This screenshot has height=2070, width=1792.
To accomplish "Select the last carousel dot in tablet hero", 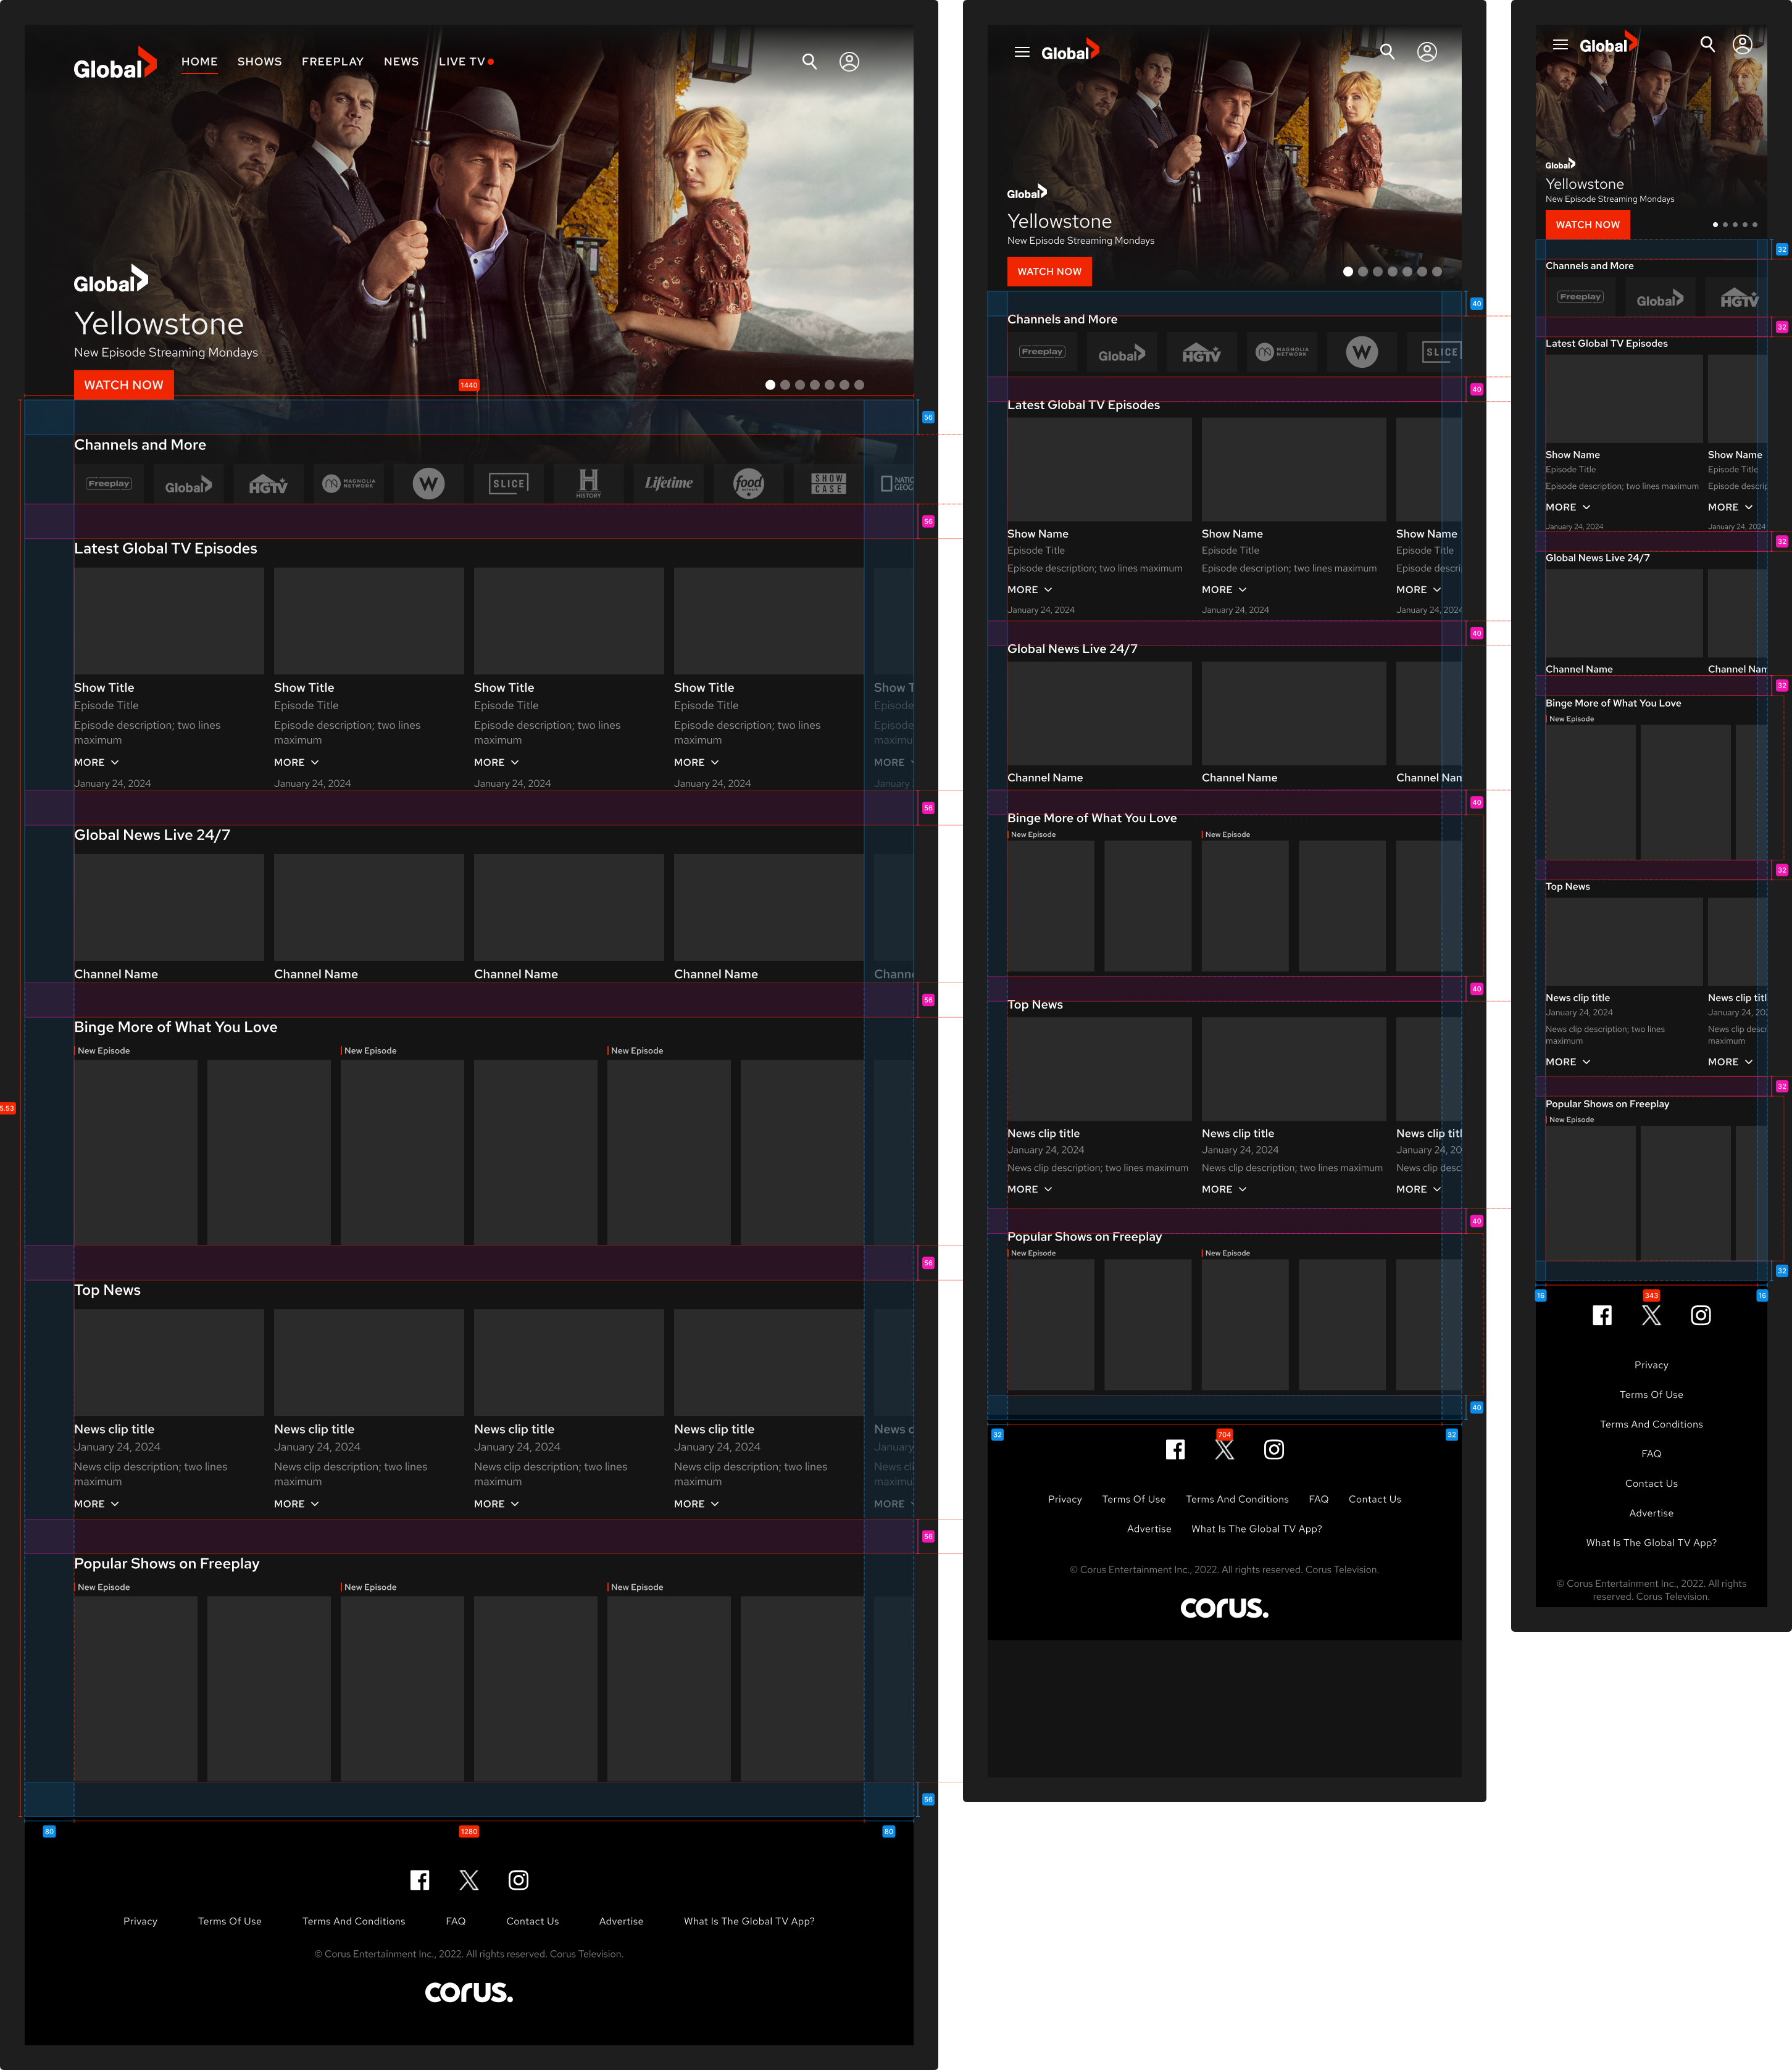I will pos(1437,272).
